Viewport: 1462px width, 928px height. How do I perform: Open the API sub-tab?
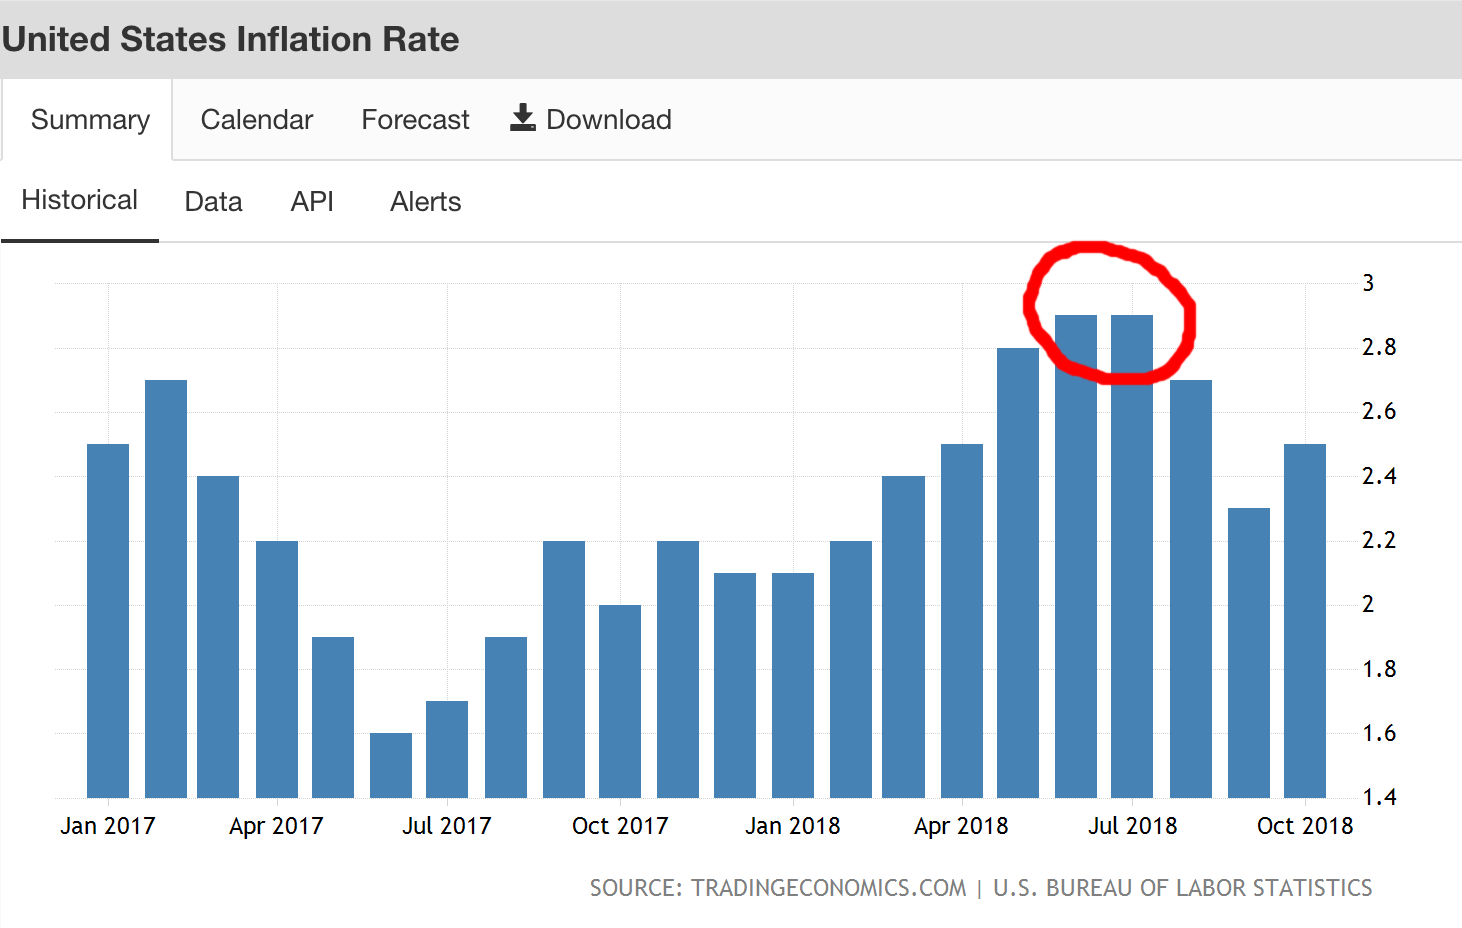point(312,202)
